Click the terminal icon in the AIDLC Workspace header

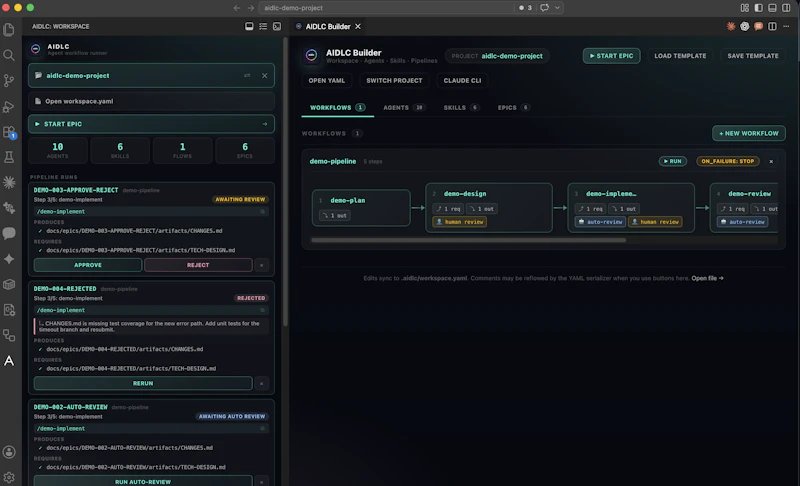[x=277, y=26]
